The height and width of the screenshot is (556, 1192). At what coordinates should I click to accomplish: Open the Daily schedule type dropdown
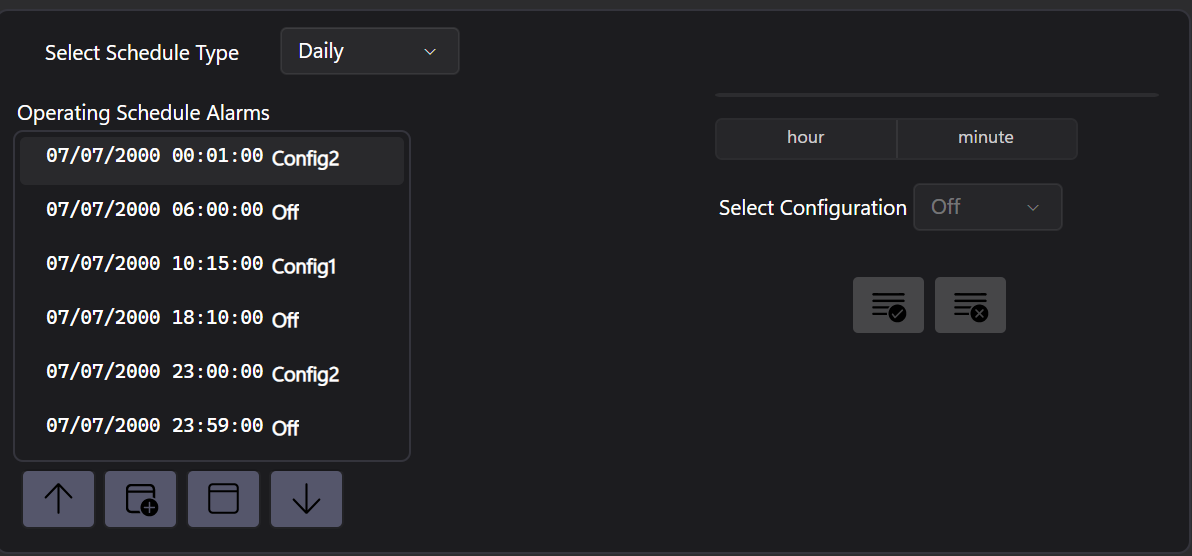click(369, 52)
